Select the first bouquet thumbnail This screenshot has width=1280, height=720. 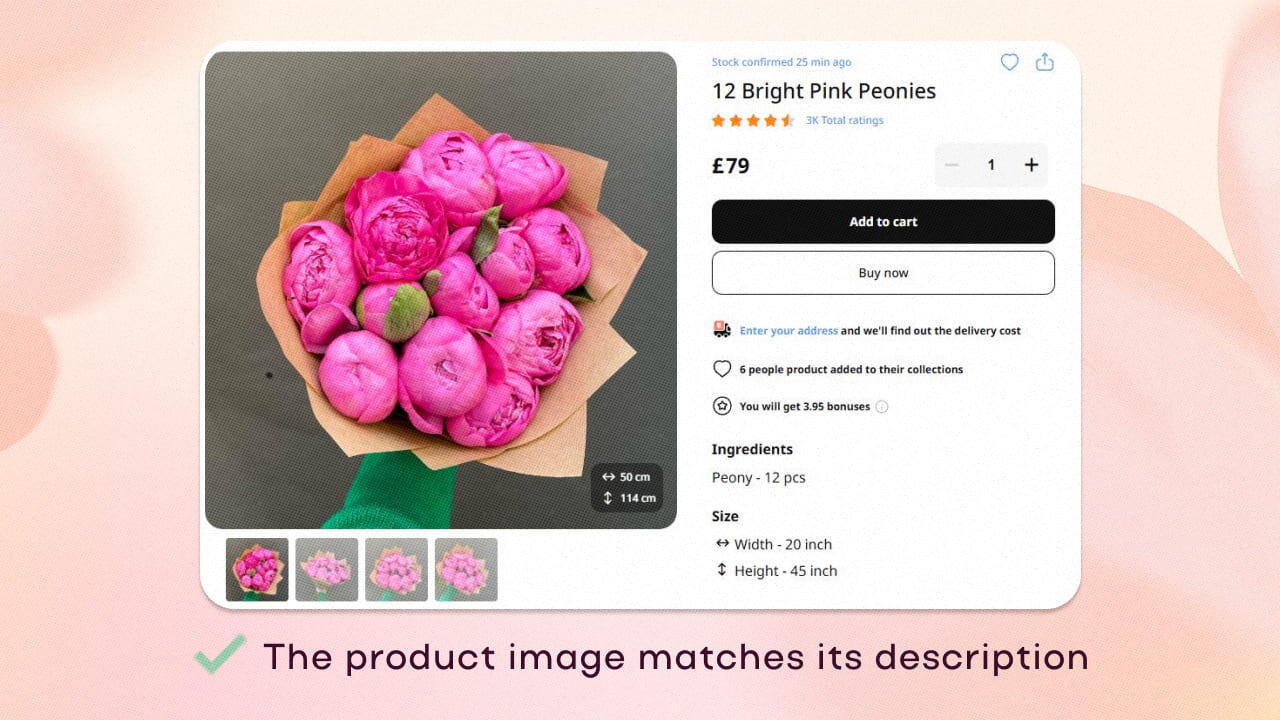click(257, 570)
